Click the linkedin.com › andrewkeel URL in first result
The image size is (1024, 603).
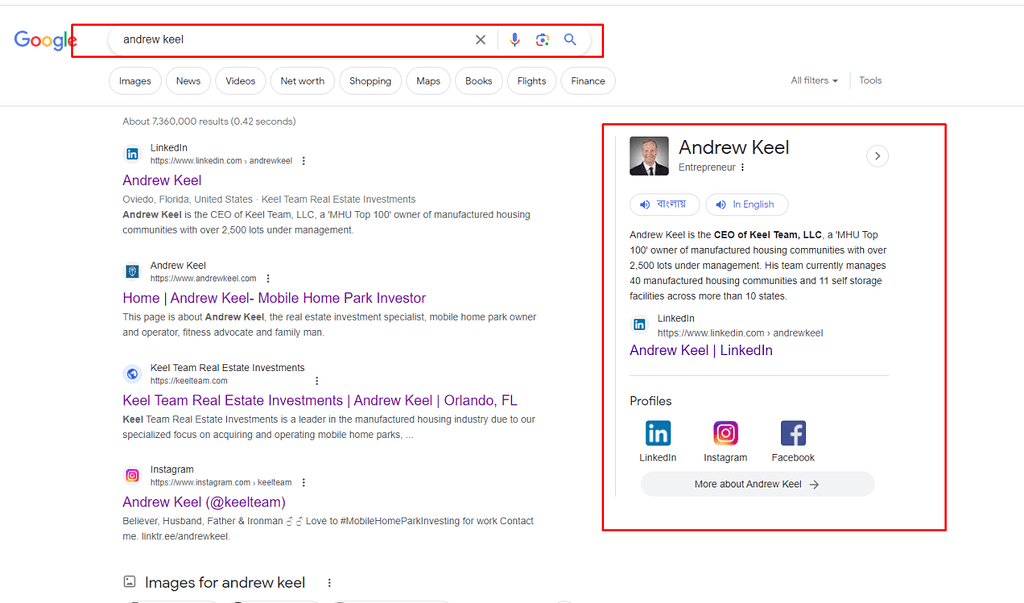coord(221,161)
